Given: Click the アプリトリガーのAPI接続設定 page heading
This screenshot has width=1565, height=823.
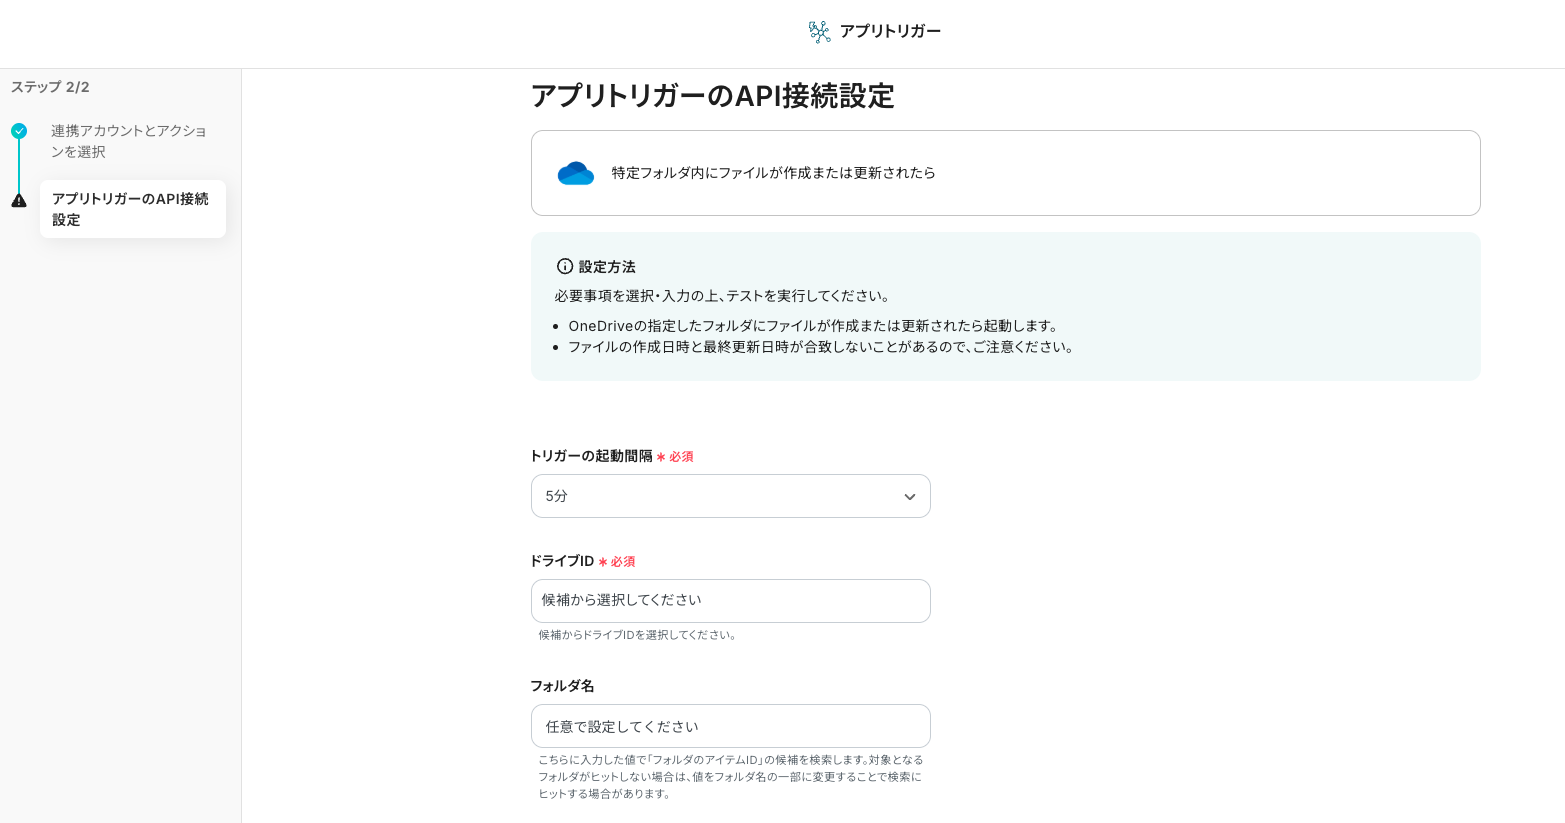Looking at the screenshot, I should (712, 96).
